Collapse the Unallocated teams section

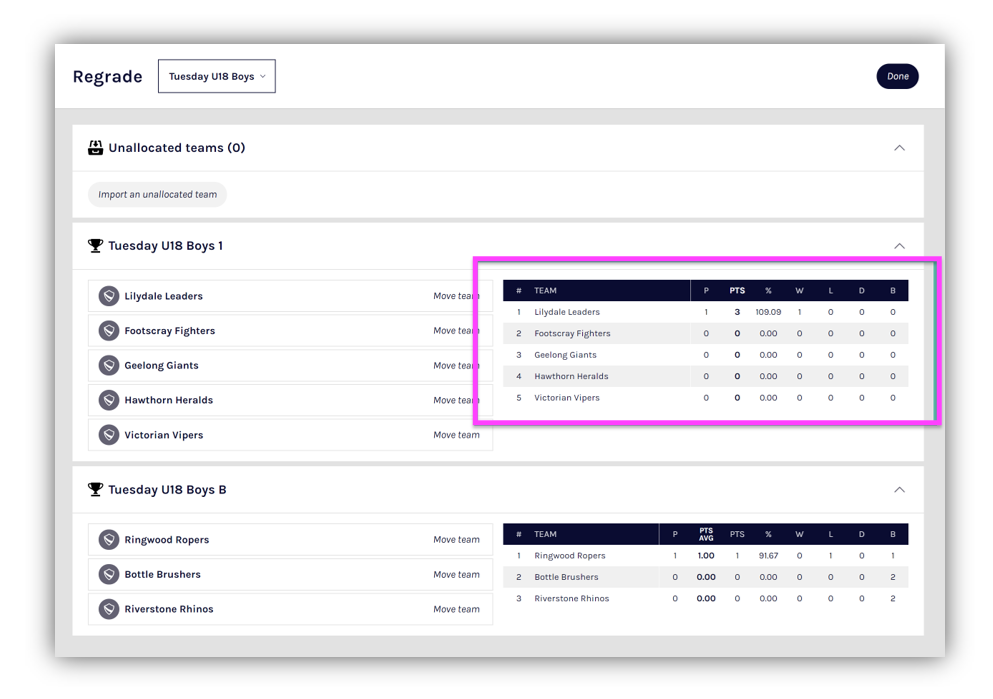(x=899, y=148)
